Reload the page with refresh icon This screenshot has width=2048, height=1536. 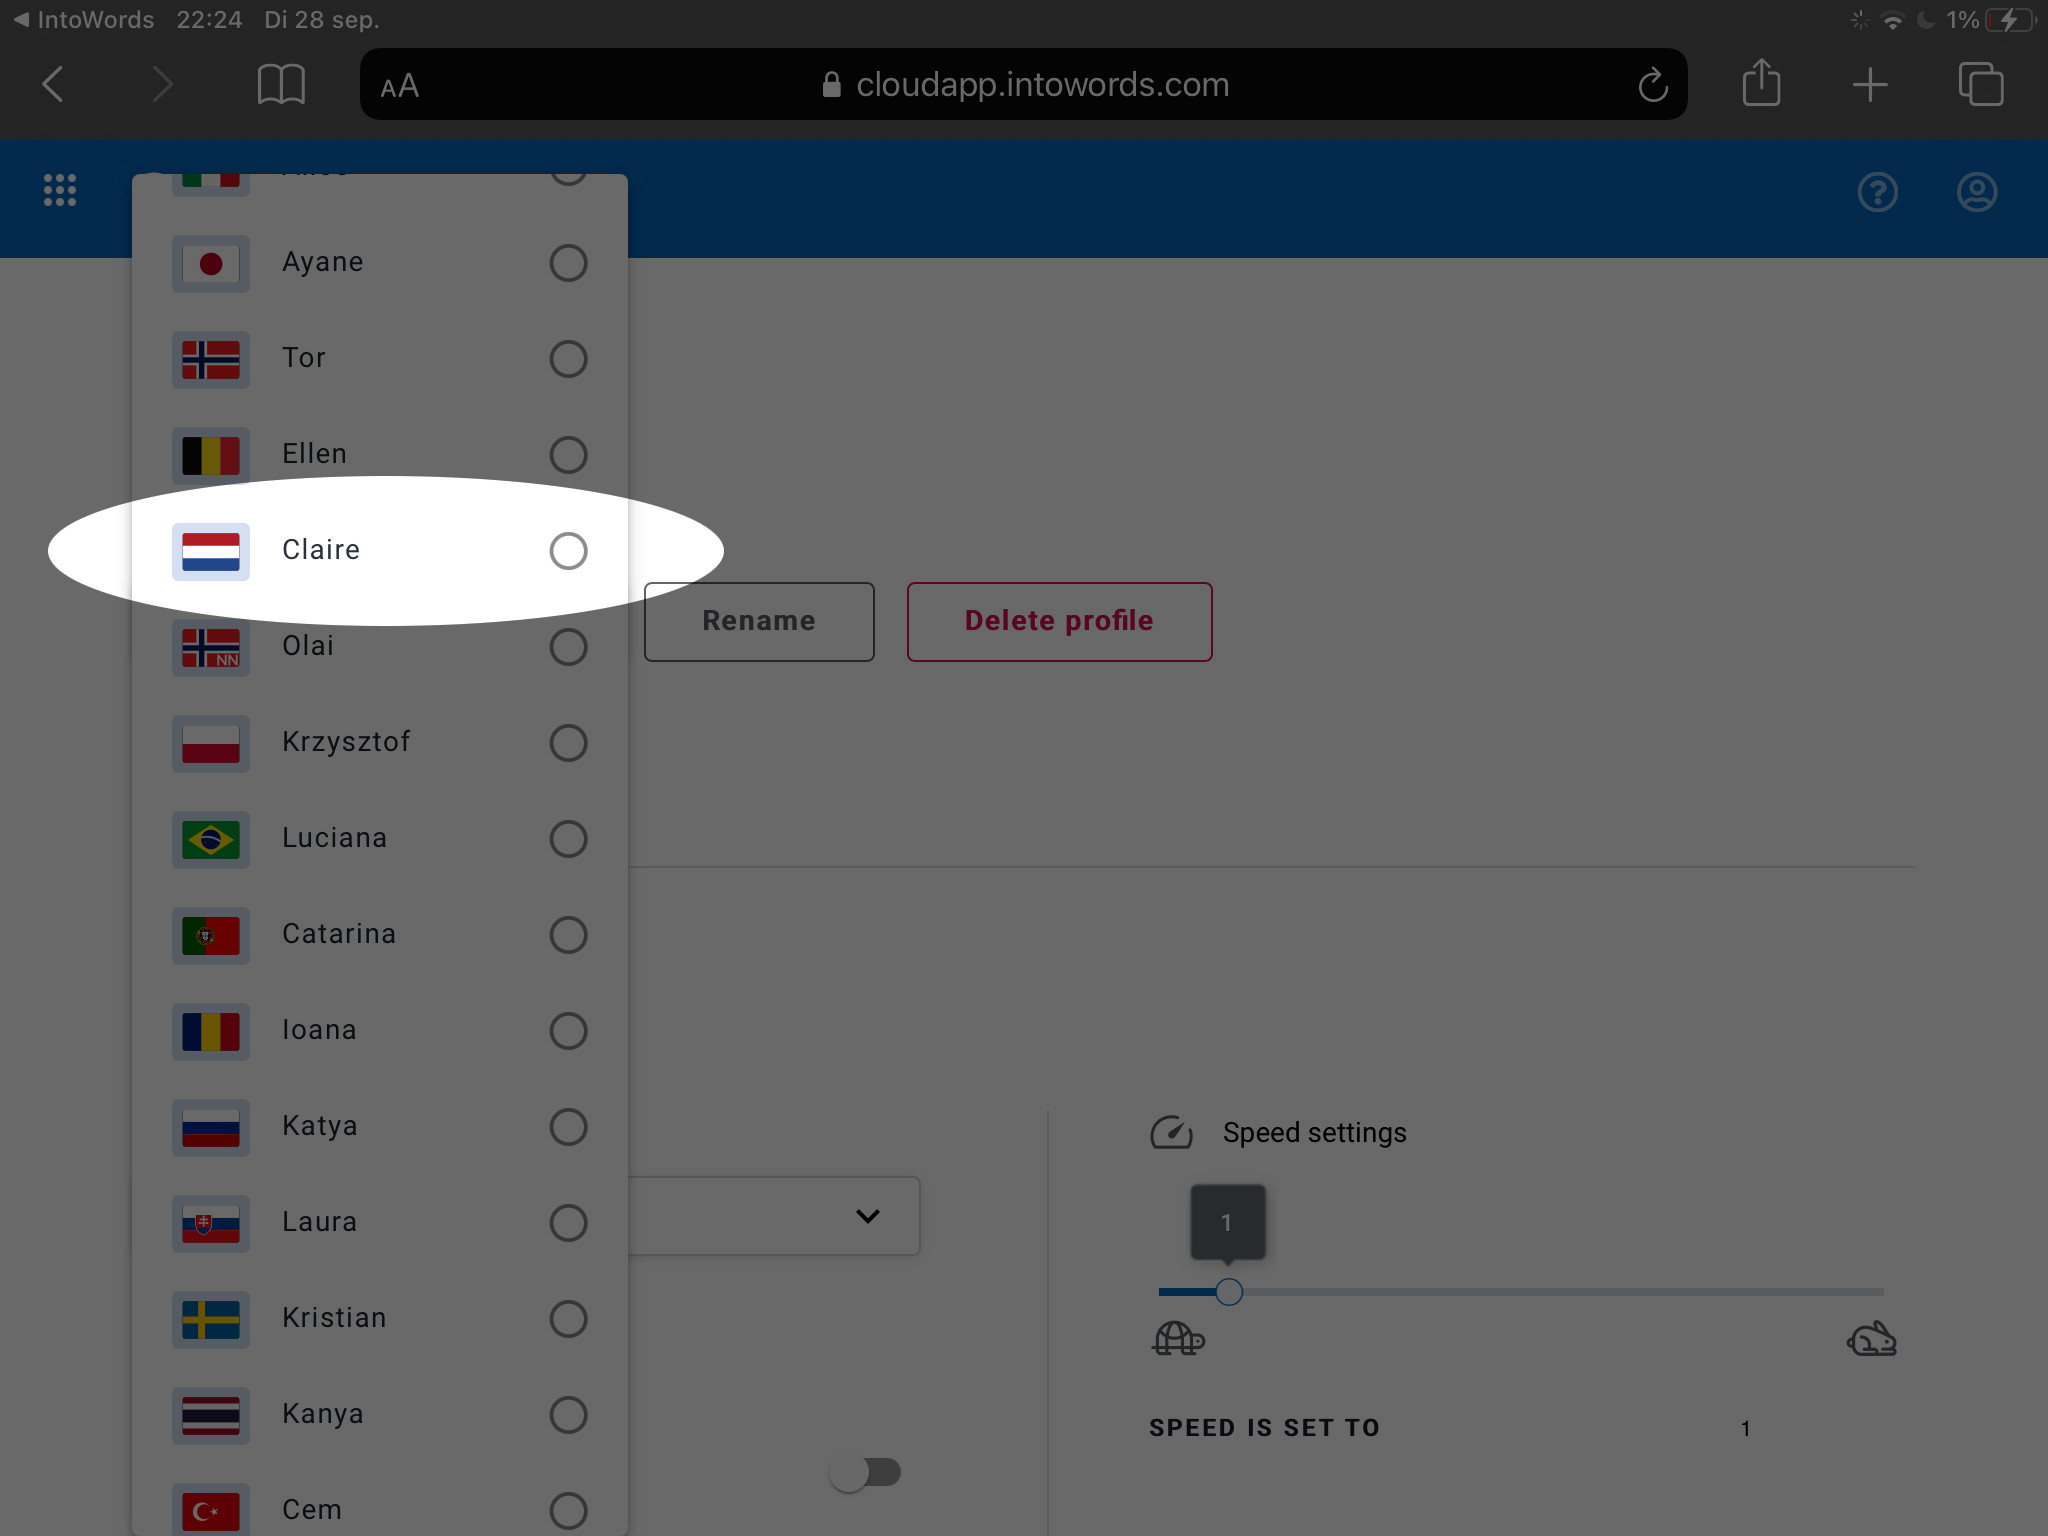[1653, 85]
